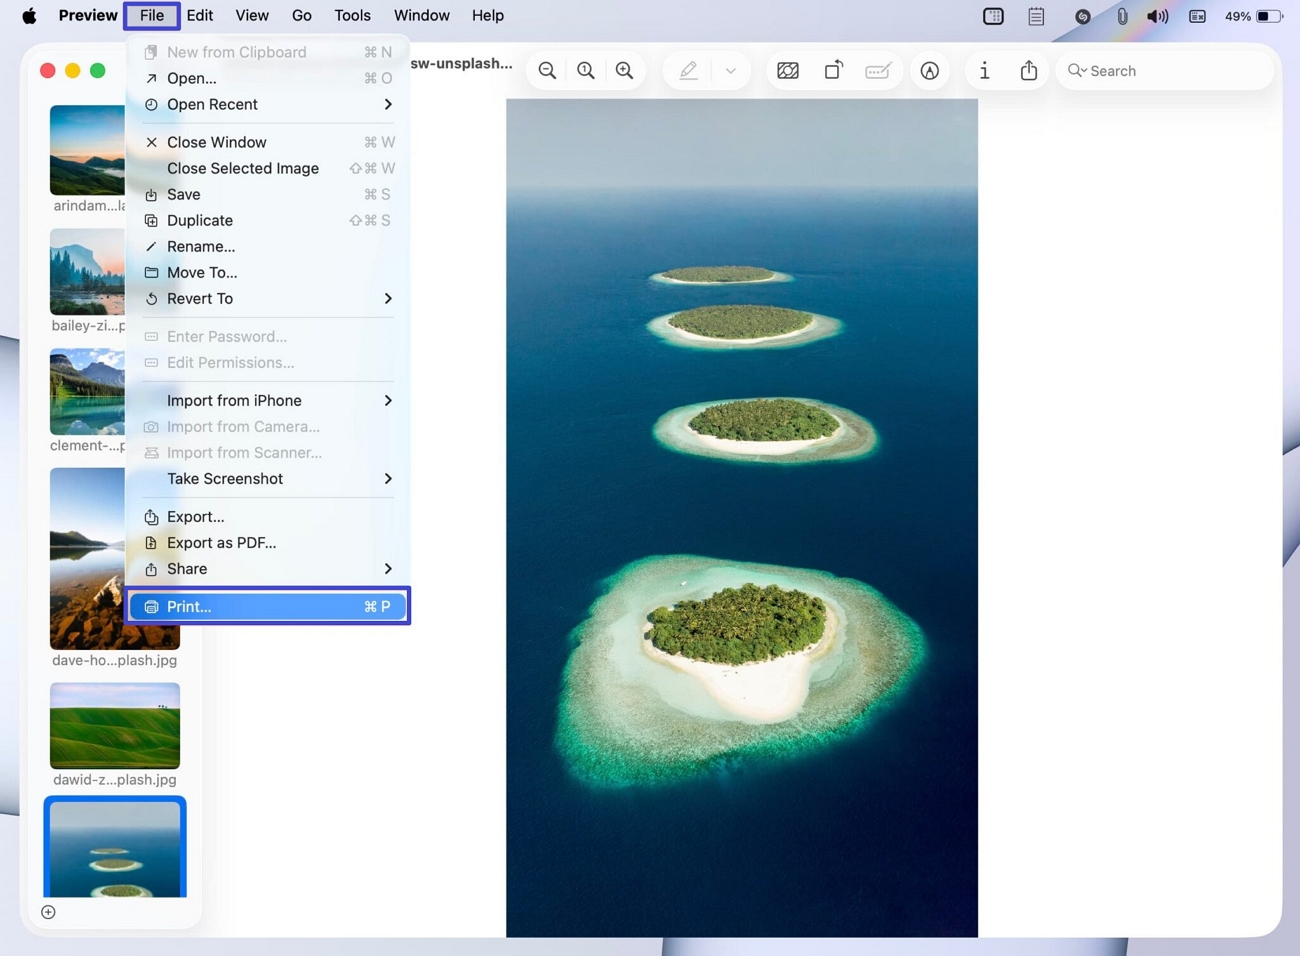Choose Save from the File menu
The height and width of the screenshot is (956, 1300).
(x=268, y=194)
